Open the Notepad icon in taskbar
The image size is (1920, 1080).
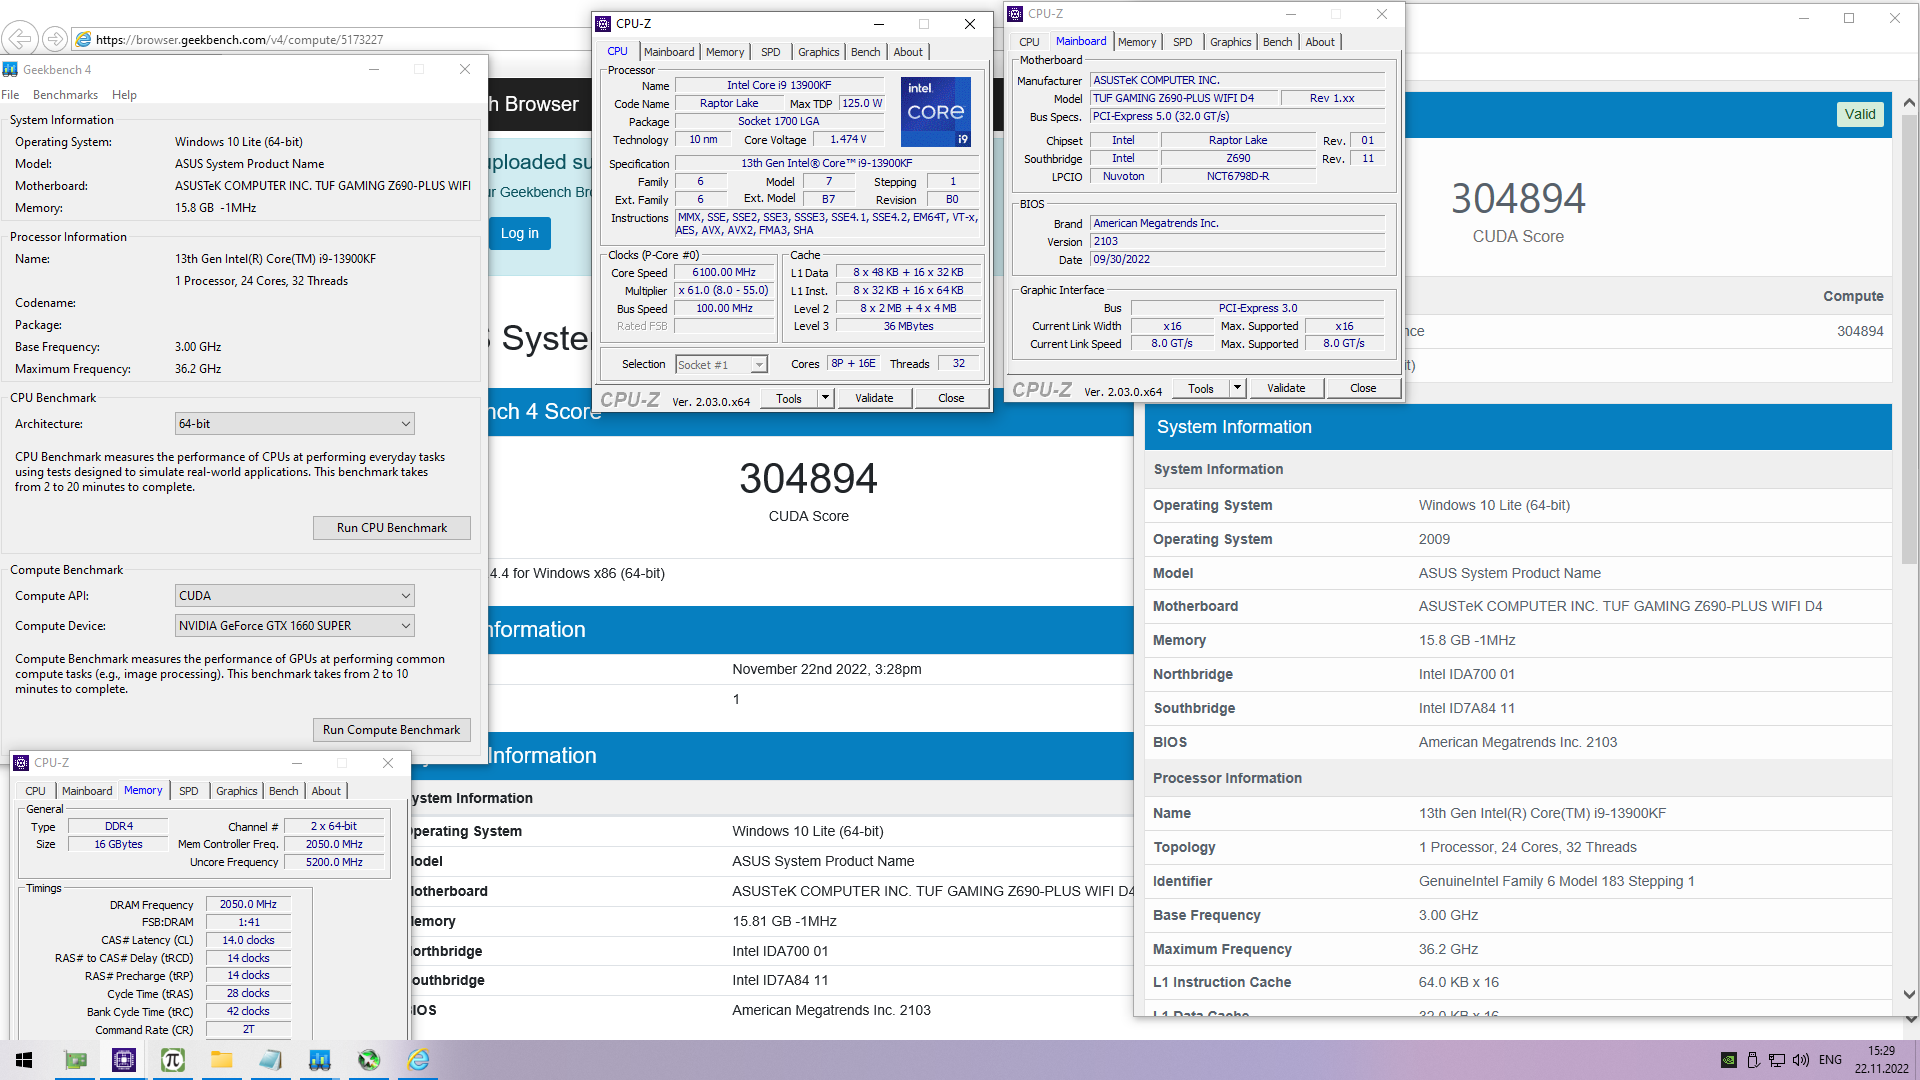click(x=271, y=1060)
